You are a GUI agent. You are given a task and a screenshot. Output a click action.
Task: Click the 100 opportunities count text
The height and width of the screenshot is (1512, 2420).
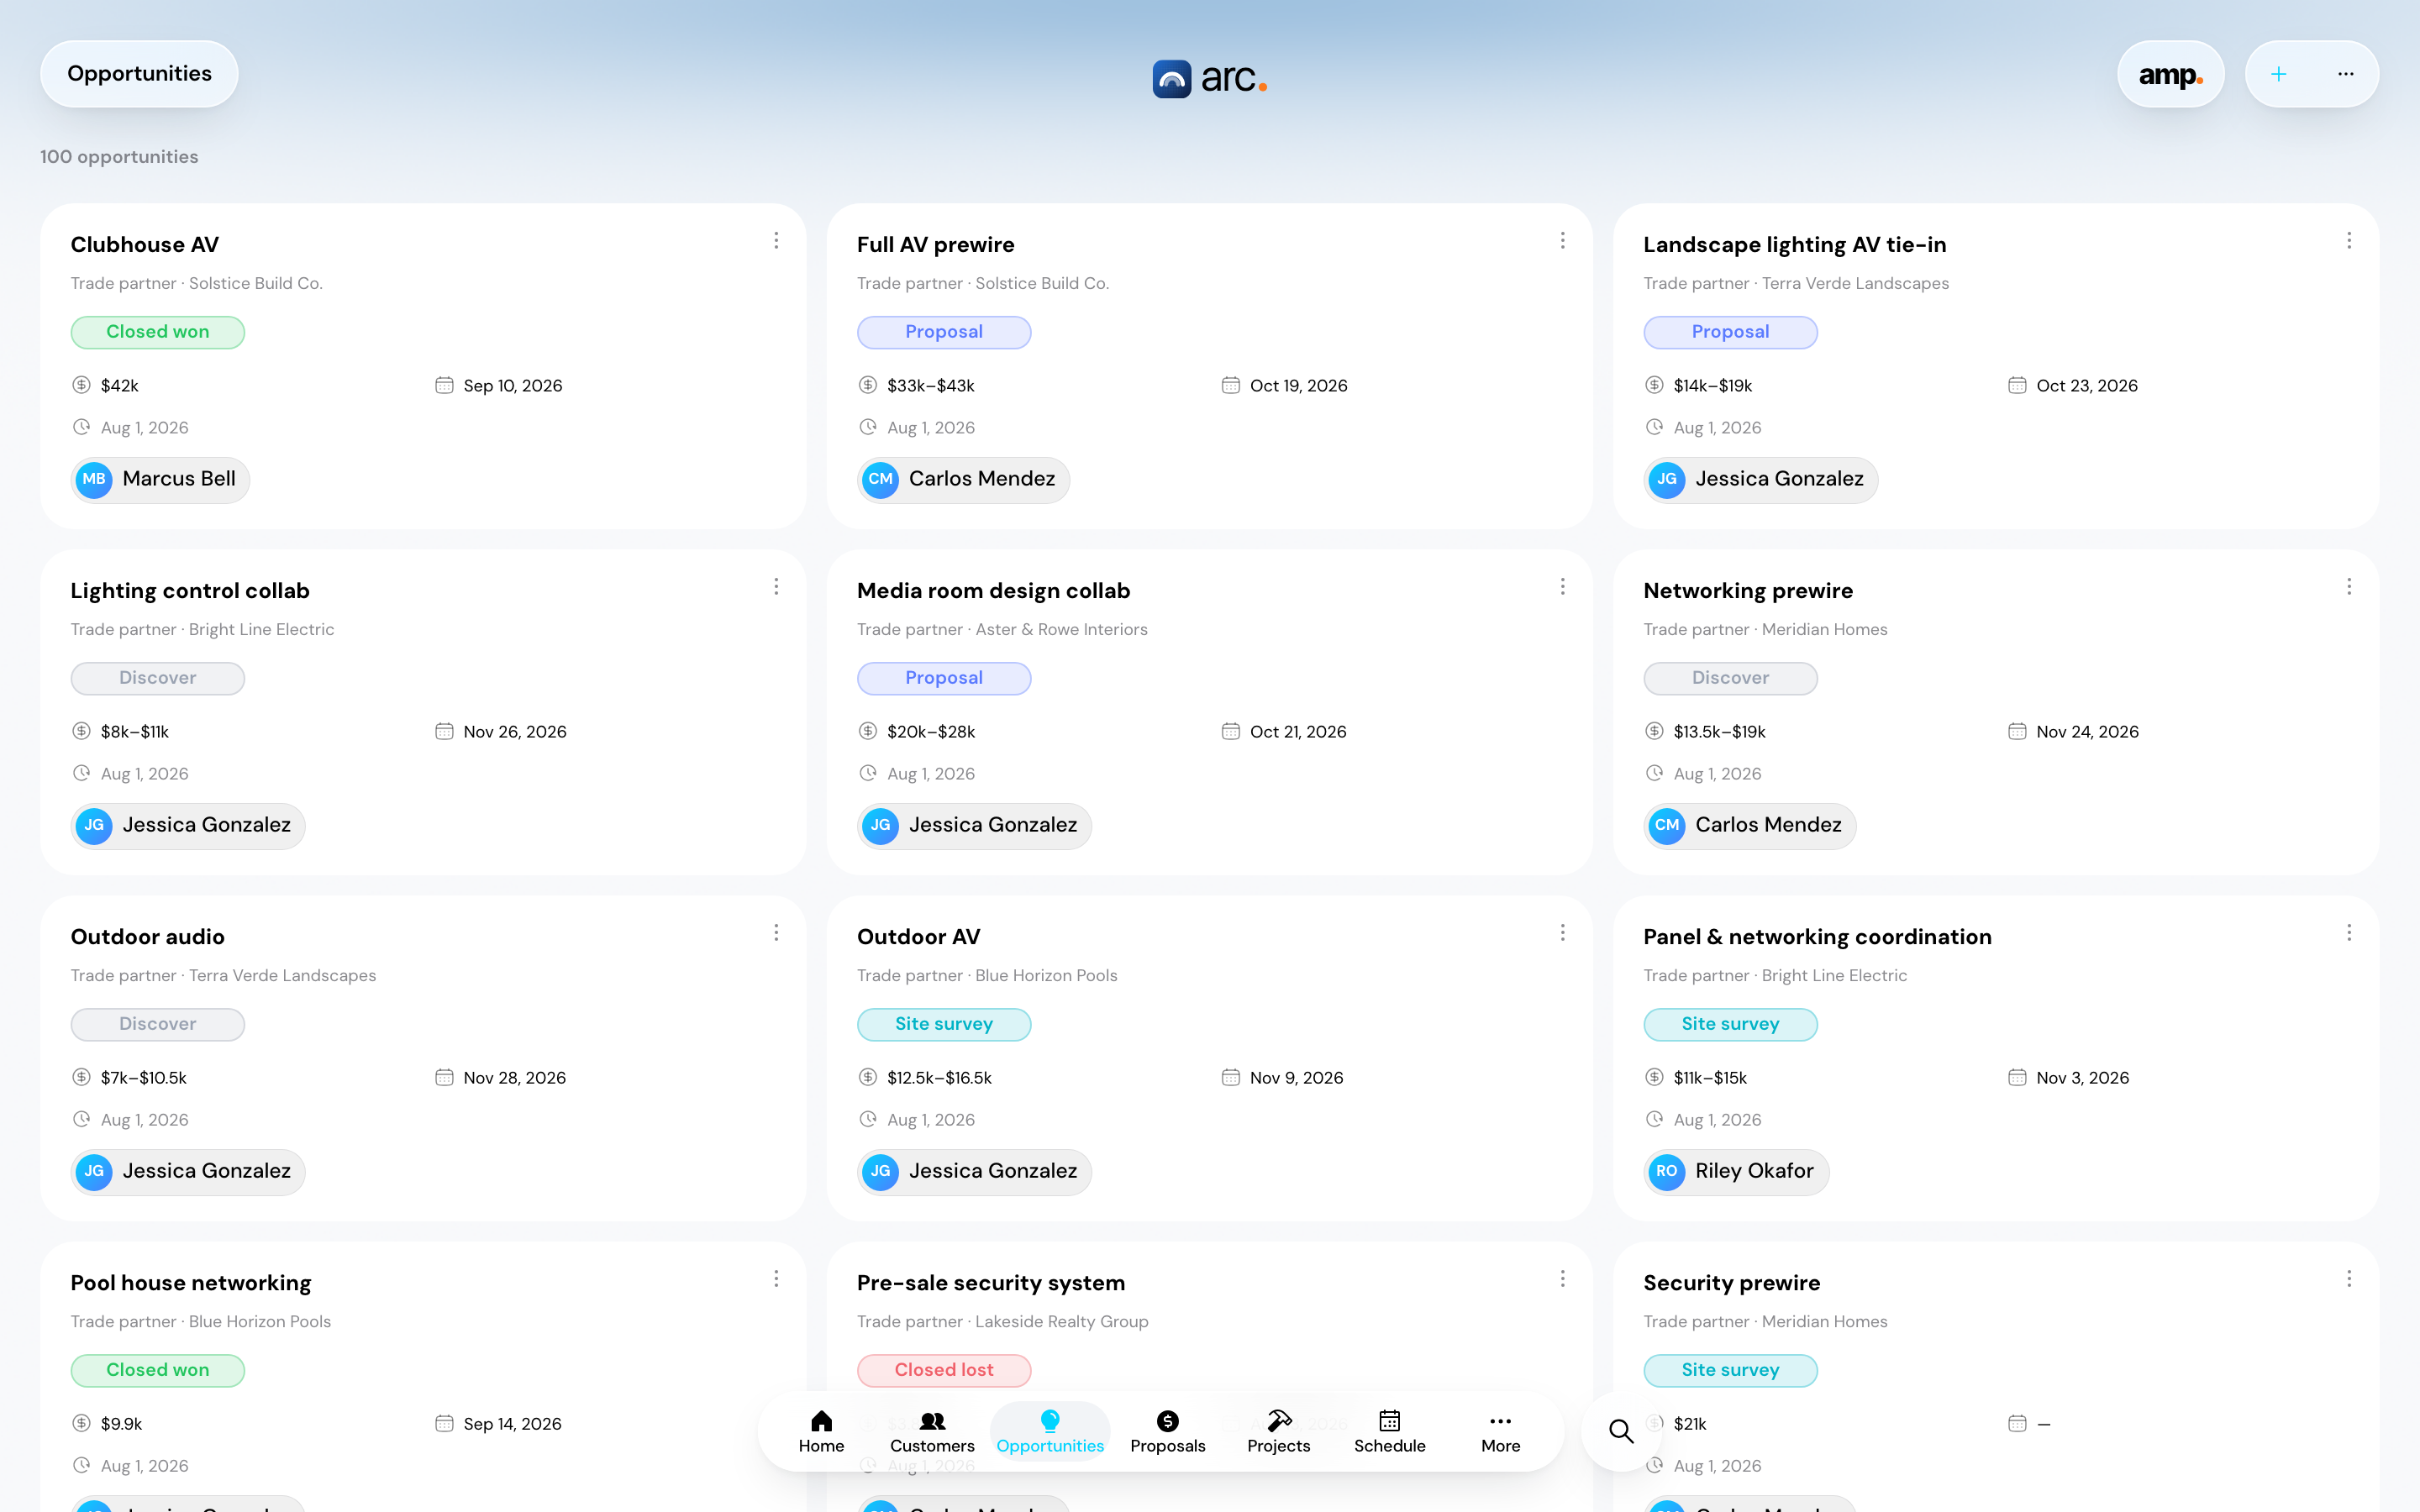[x=119, y=157]
